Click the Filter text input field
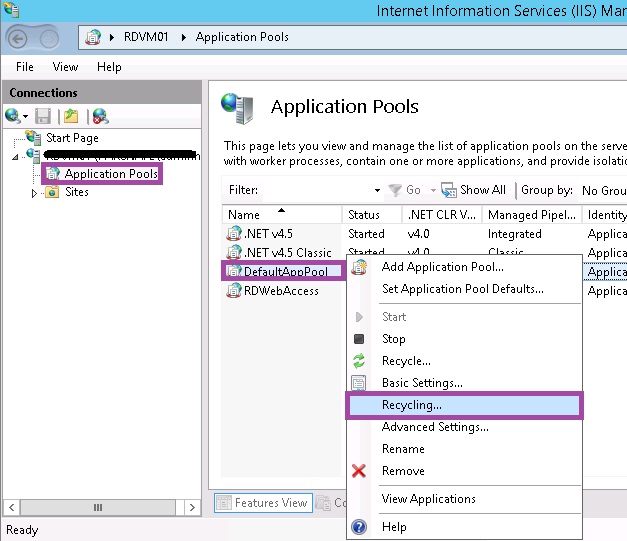 316,190
